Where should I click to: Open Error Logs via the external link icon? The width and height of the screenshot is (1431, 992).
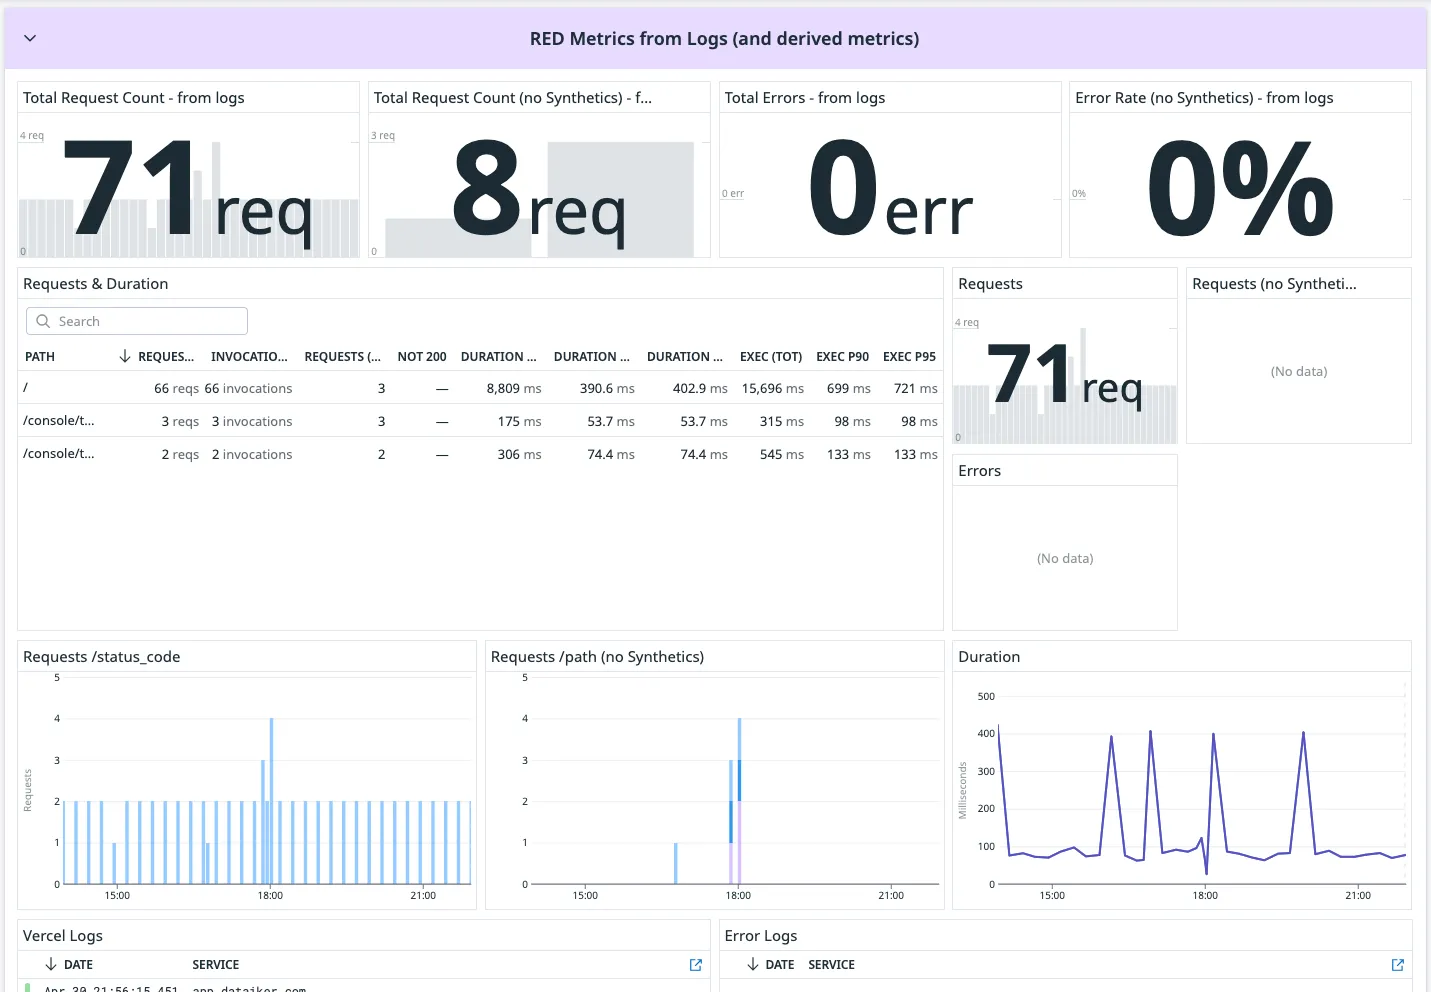[1397, 965]
